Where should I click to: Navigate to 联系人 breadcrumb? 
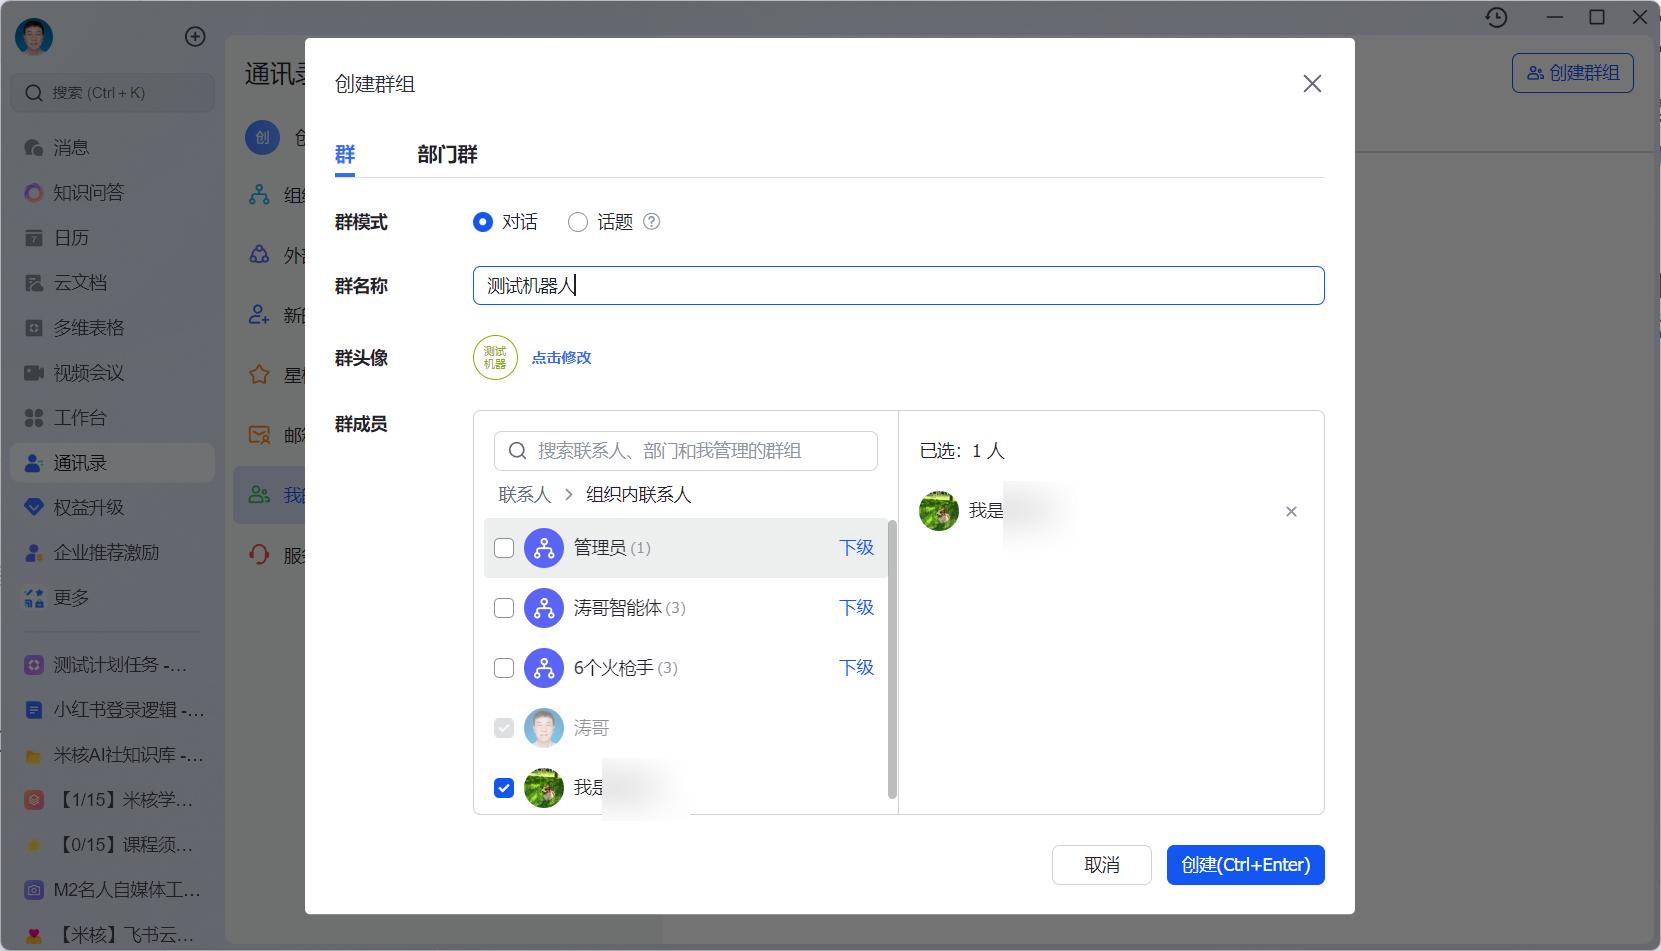coord(524,495)
